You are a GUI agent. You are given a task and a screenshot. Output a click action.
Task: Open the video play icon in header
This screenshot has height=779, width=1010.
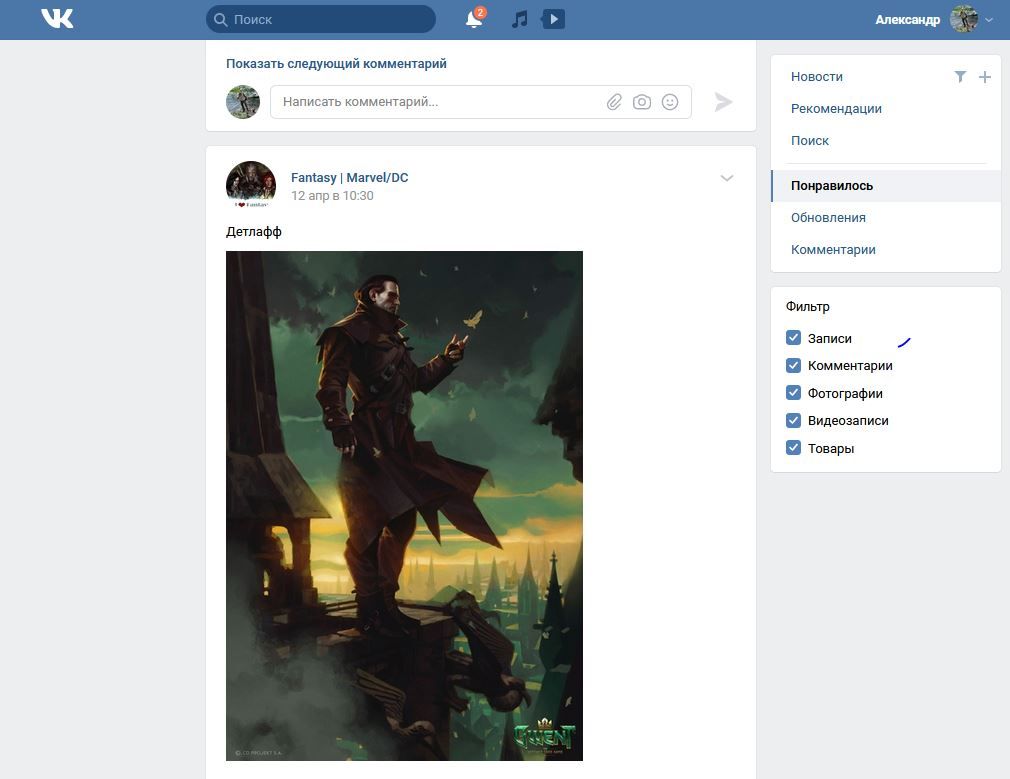[553, 19]
